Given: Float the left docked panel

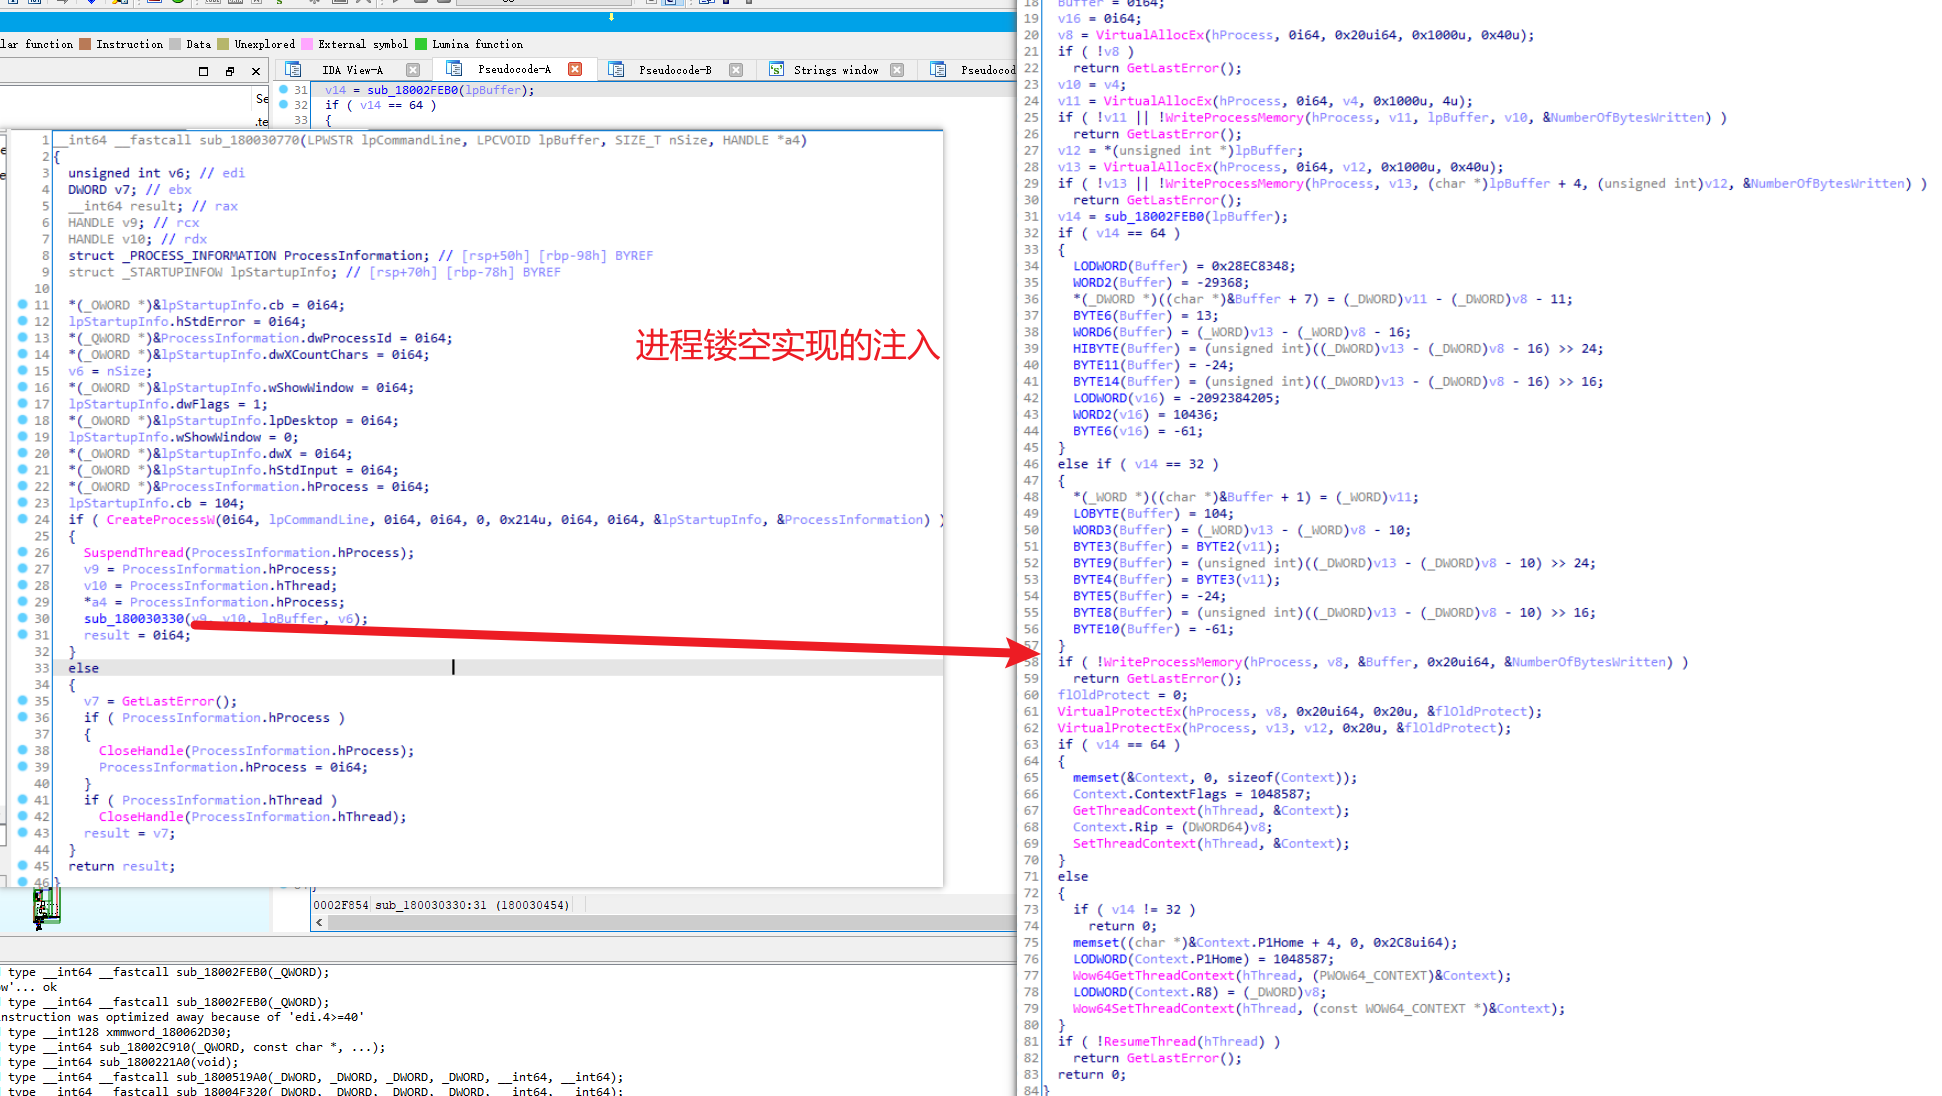Looking at the screenshot, I should point(230,71).
